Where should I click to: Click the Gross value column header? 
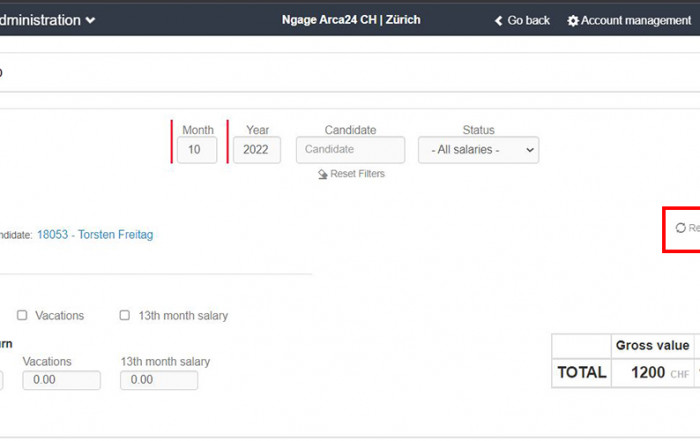click(652, 346)
